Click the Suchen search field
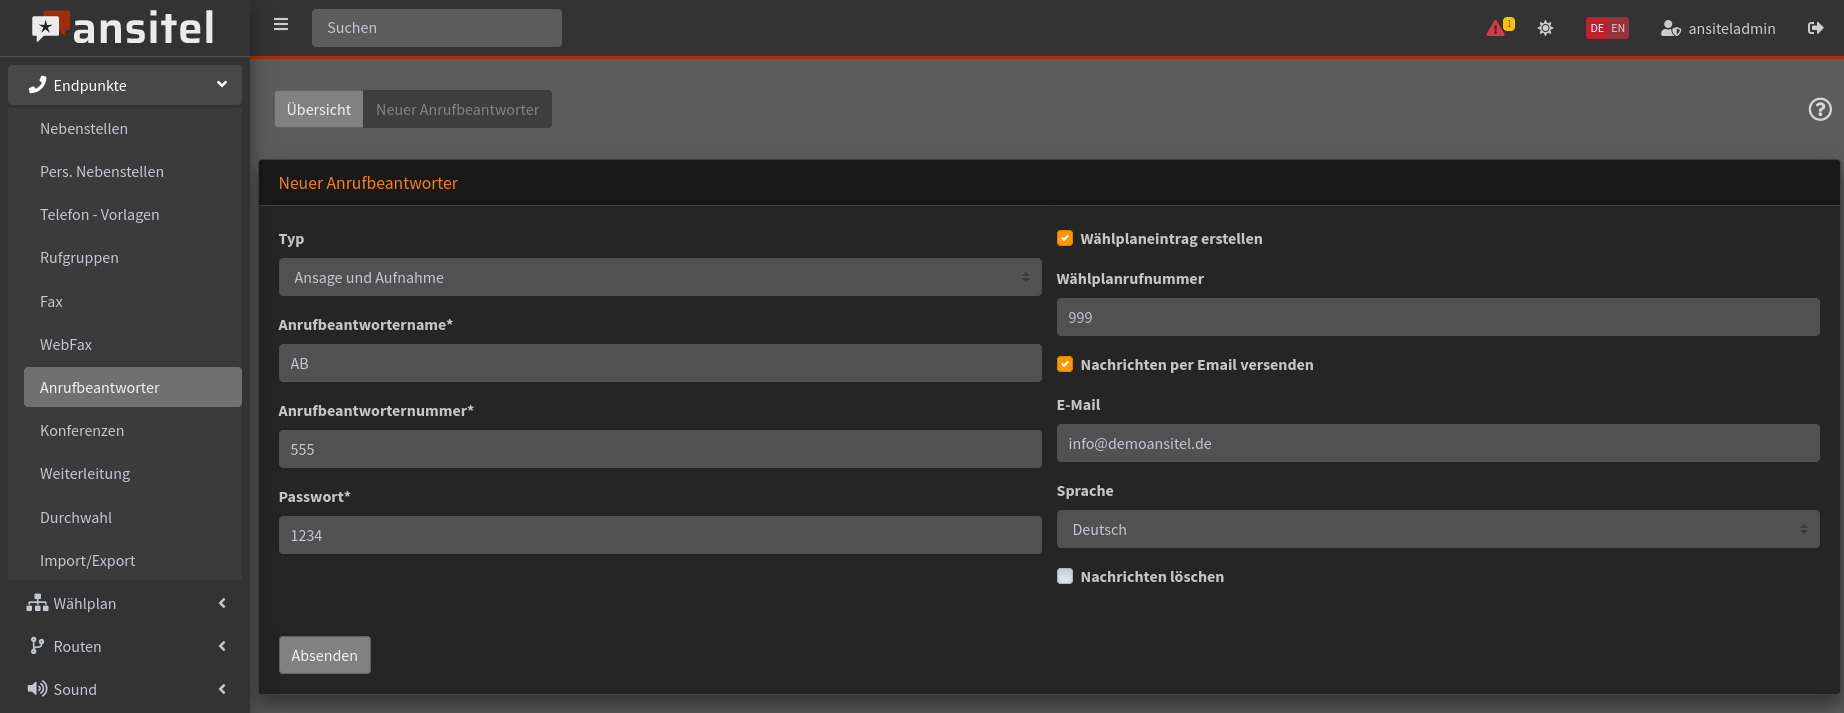Image resolution: width=1844 pixels, height=713 pixels. pyautogui.click(x=436, y=28)
